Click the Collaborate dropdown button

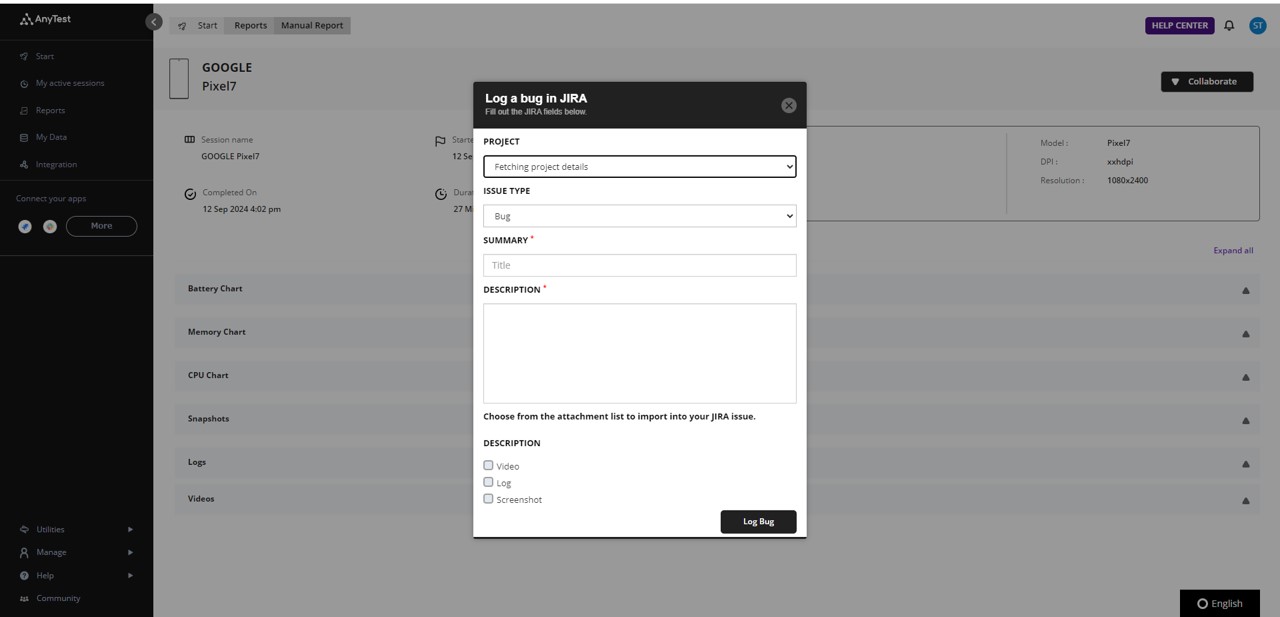click(x=1207, y=81)
